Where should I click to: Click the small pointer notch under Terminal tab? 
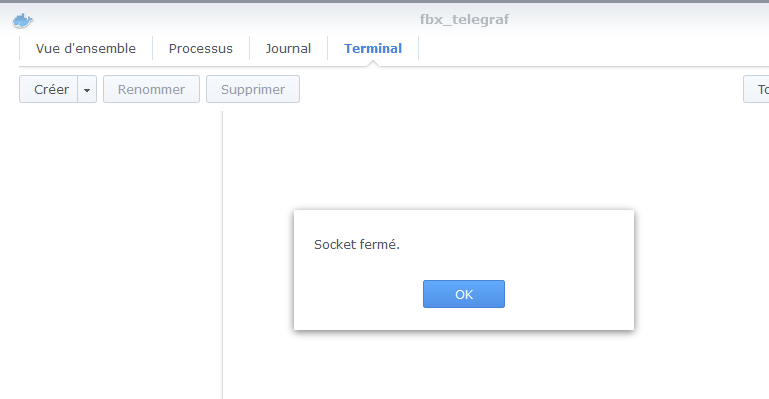point(373,64)
